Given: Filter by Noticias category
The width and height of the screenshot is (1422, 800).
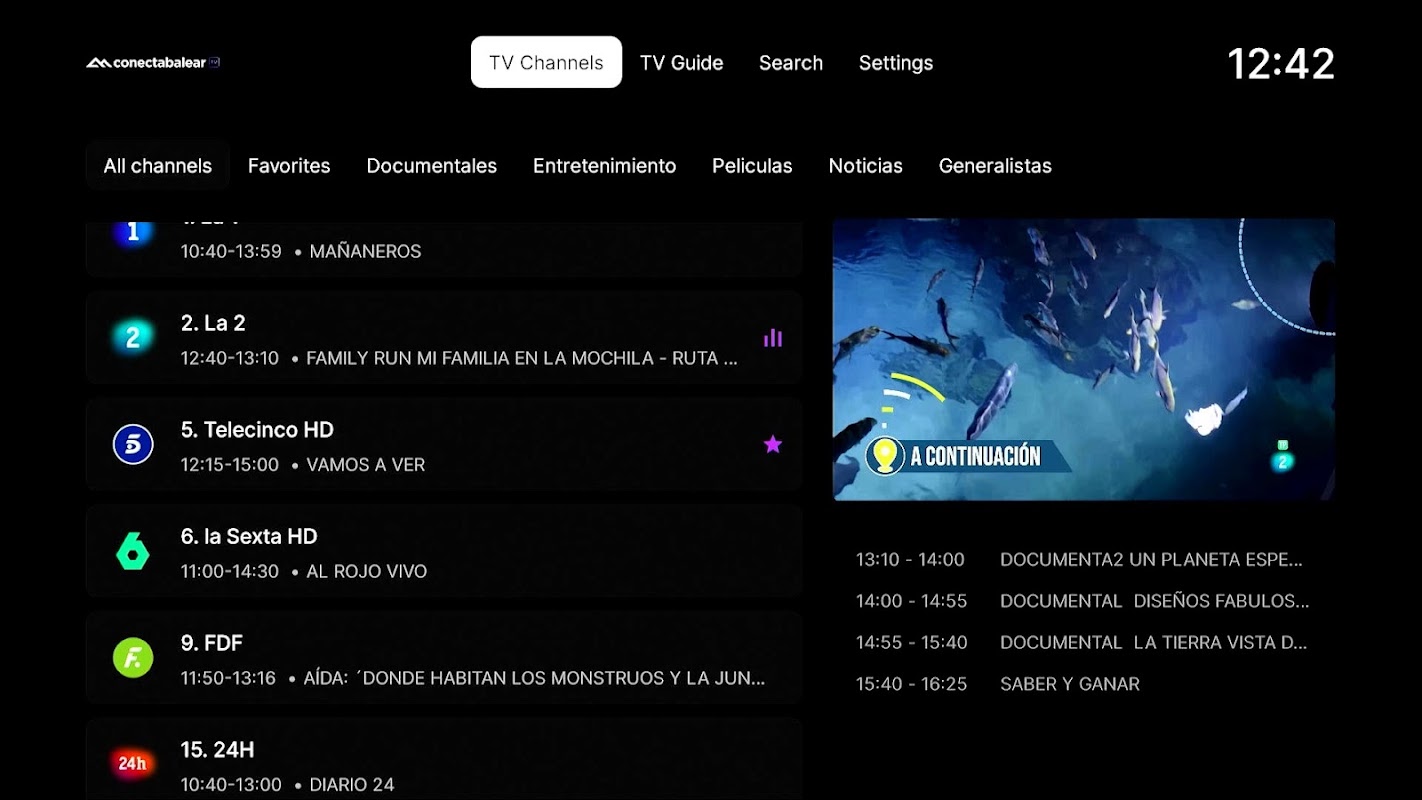Looking at the screenshot, I should pos(866,166).
